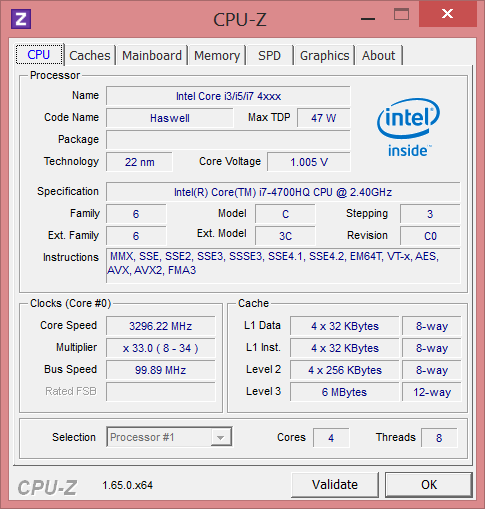Click the 1.005 V Core Voltage value

point(309,162)
